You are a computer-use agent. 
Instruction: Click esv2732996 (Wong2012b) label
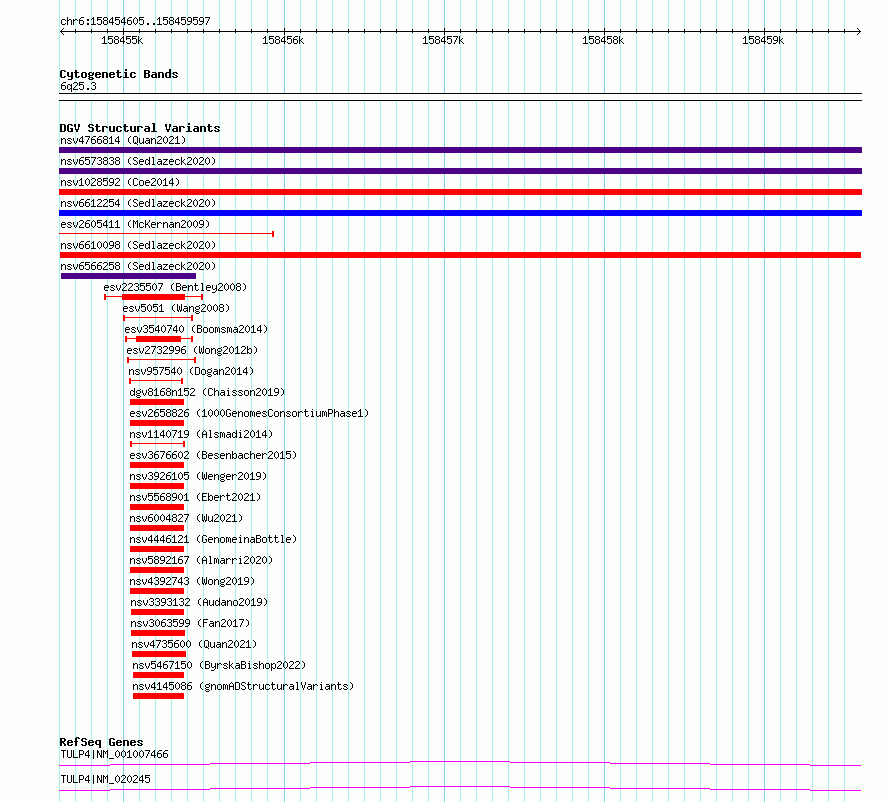click(192, 350)
